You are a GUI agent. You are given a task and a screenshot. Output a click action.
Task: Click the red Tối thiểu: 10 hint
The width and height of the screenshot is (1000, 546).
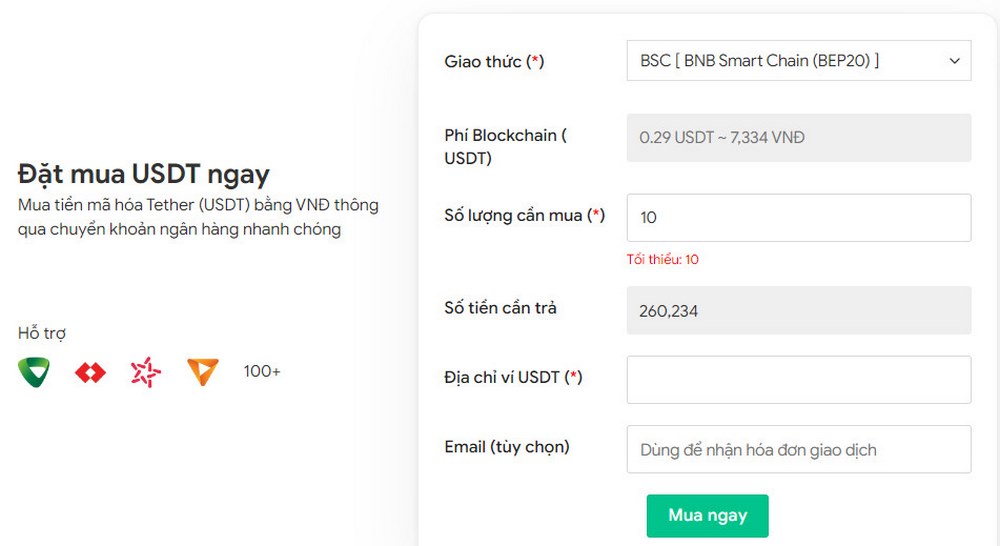663,260
